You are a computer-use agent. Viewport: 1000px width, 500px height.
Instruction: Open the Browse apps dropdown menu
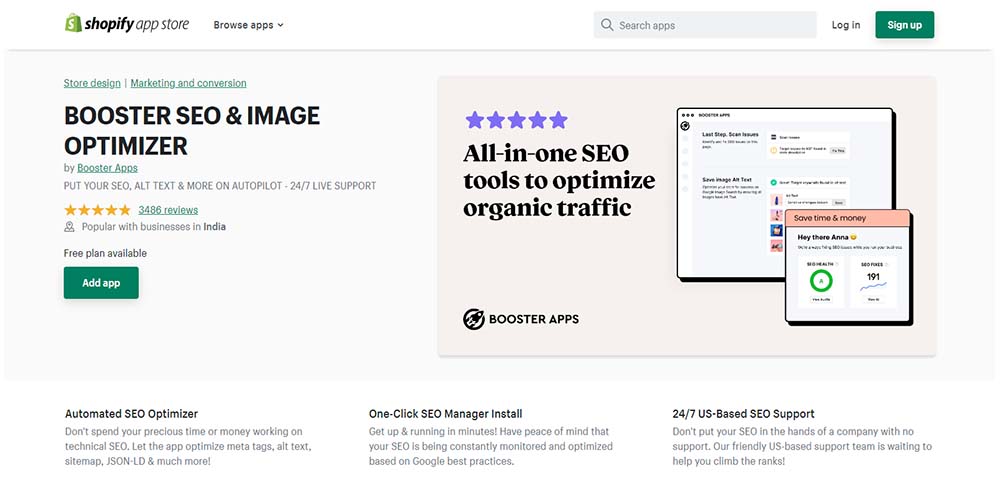click(x=249, y=26)
